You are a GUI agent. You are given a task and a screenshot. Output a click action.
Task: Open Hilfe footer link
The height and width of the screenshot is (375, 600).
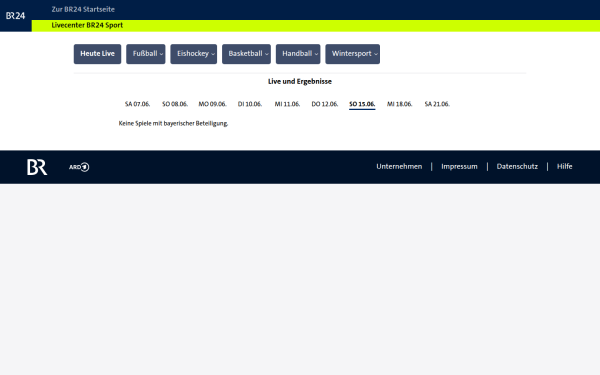pyautogui.click(x=564, y=166)
